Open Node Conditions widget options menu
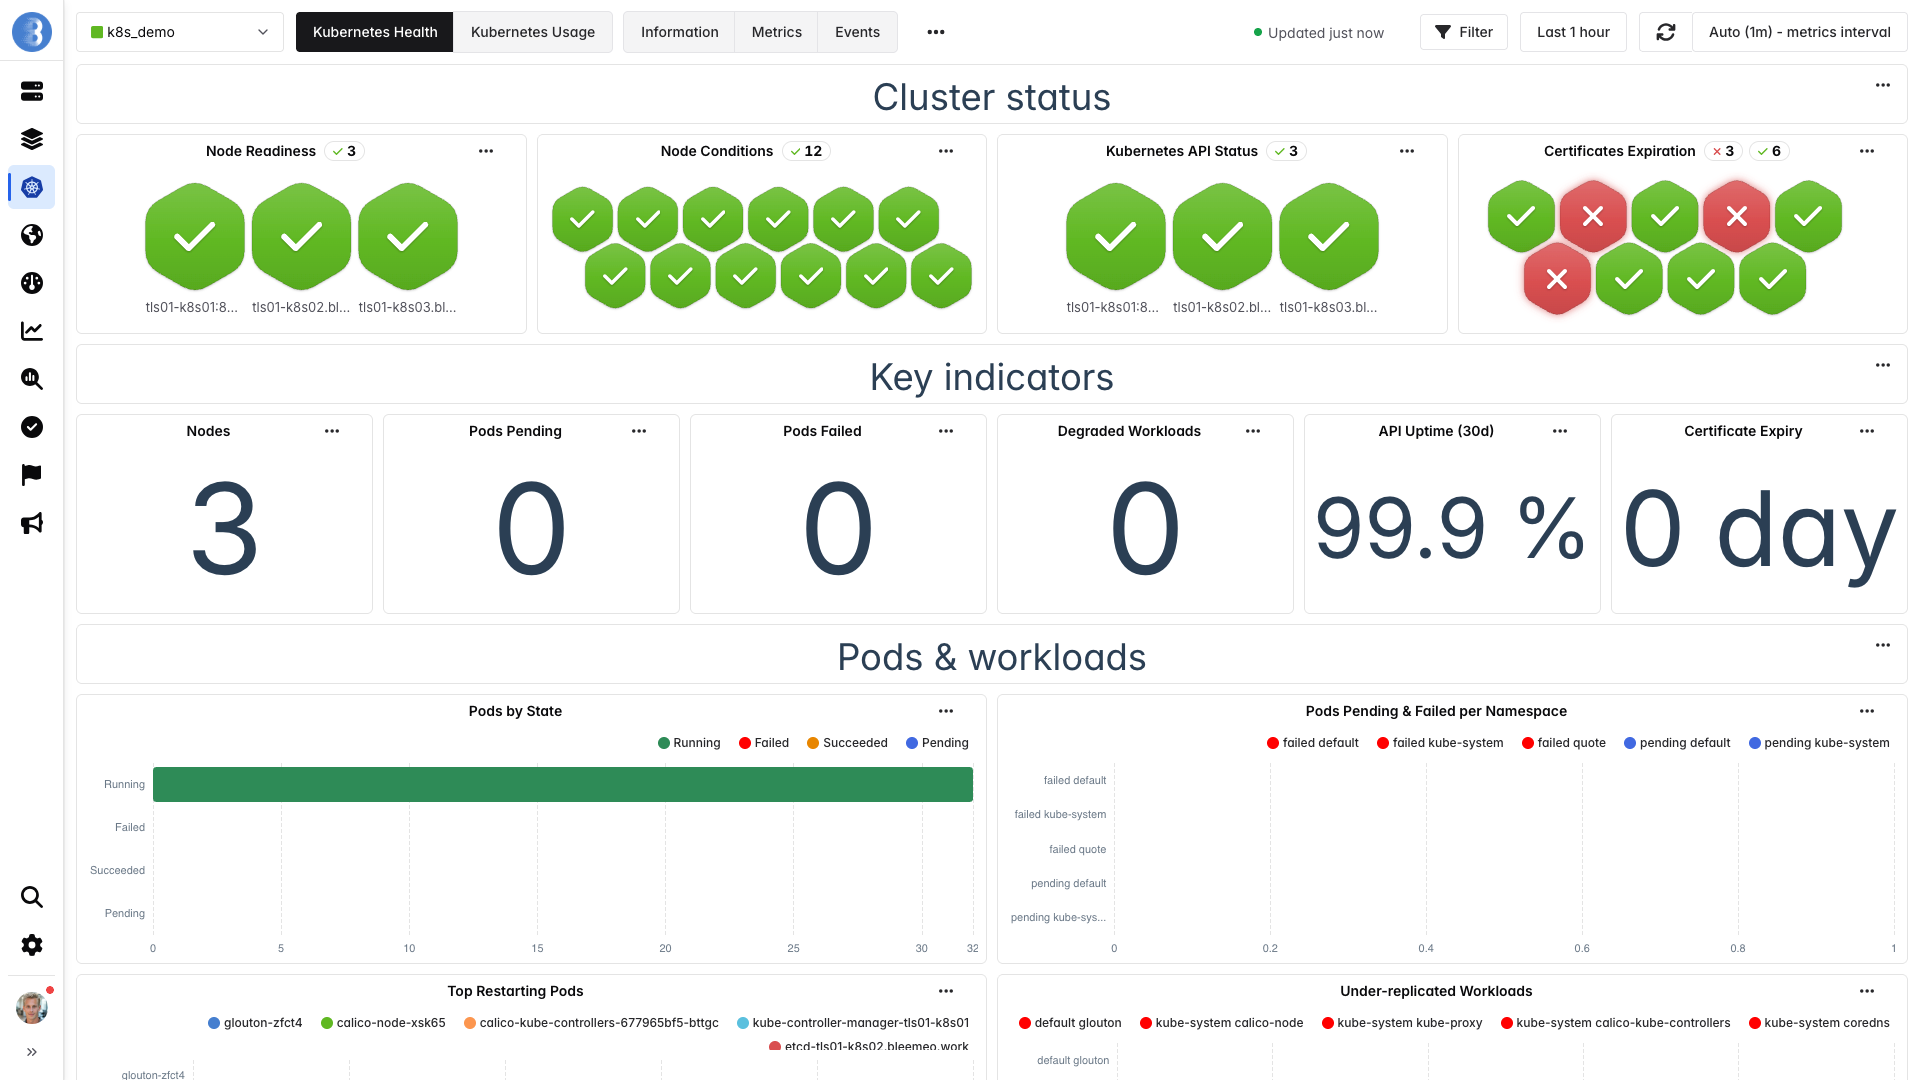Image resolution: width=1920 pixels, height=1080 pixels. [x=946, y=151]
